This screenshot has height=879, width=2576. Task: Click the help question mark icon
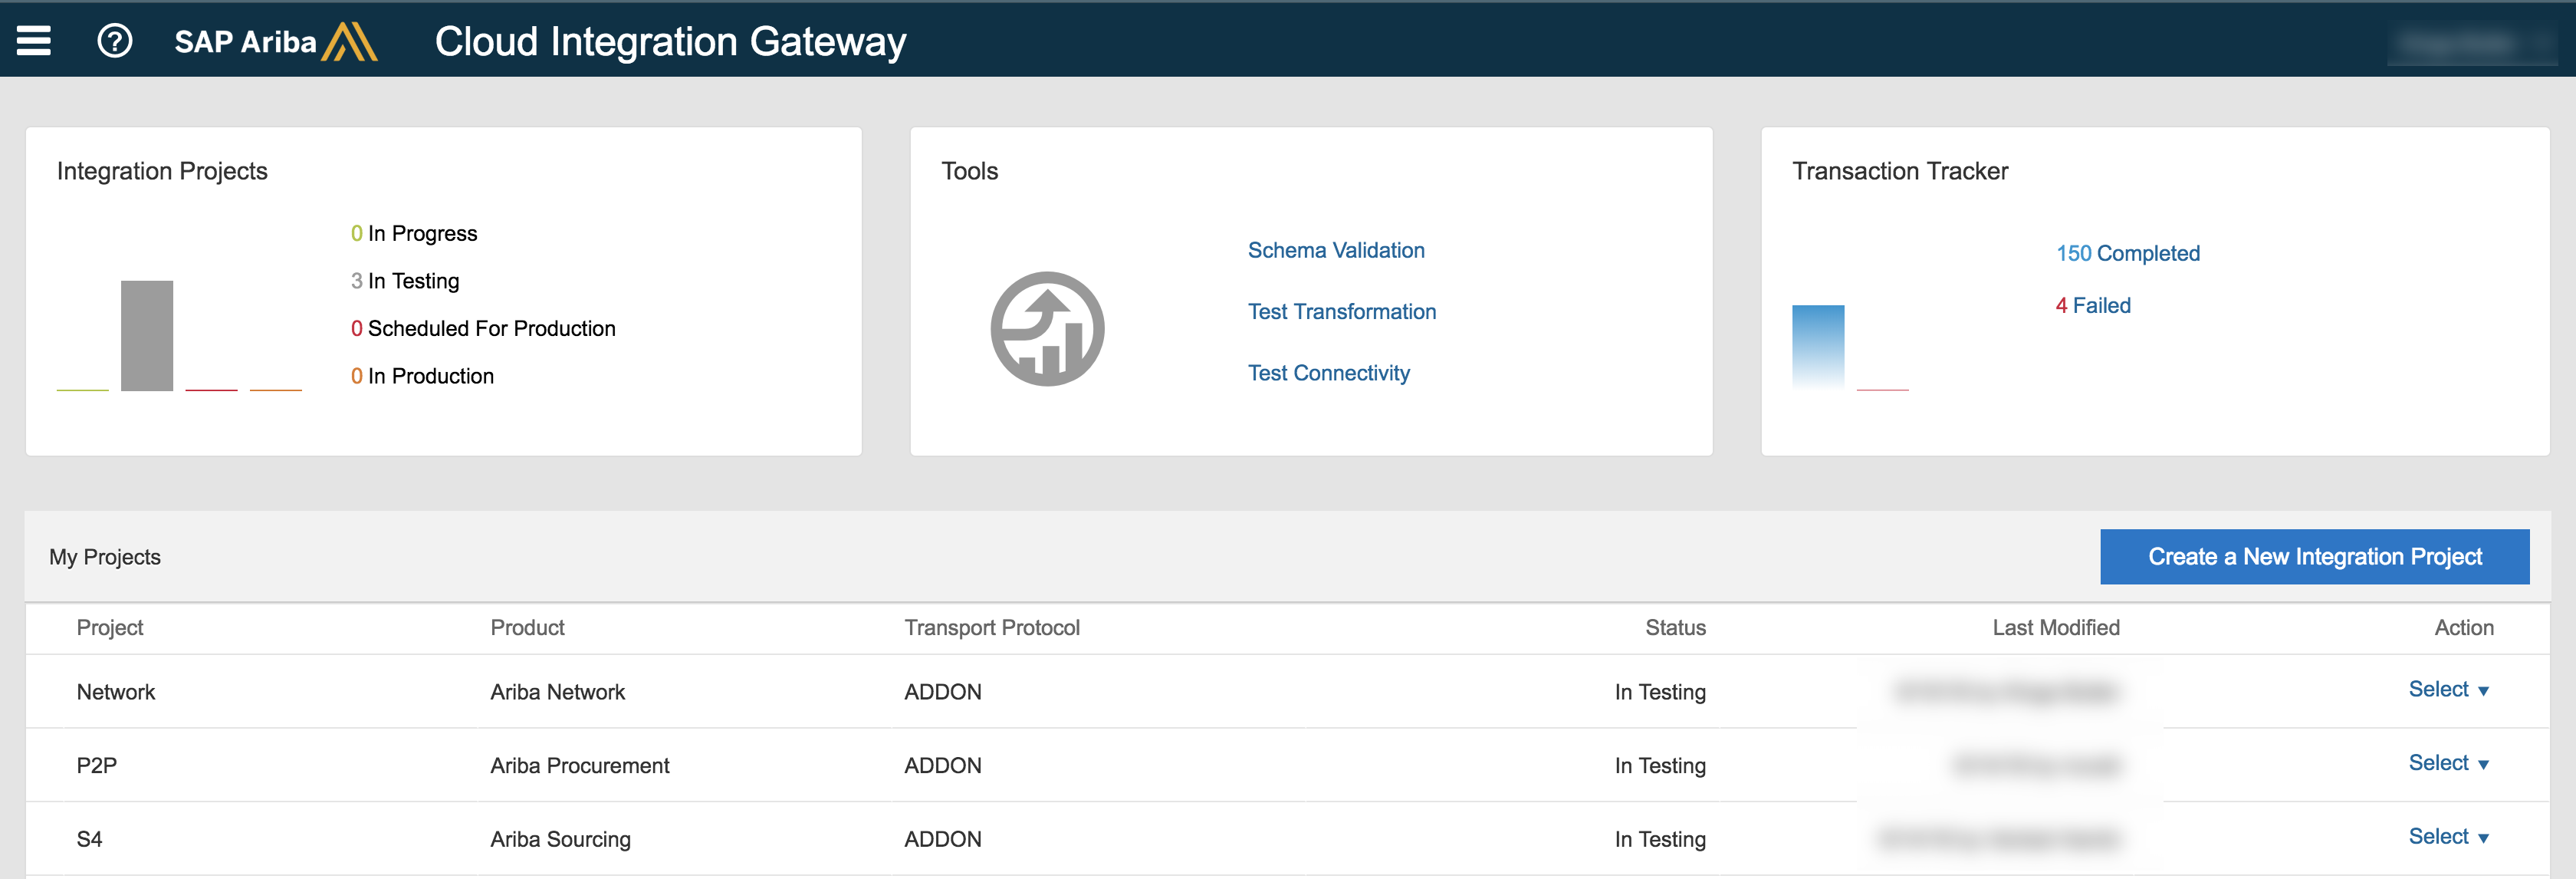click(x=114, y=41)
